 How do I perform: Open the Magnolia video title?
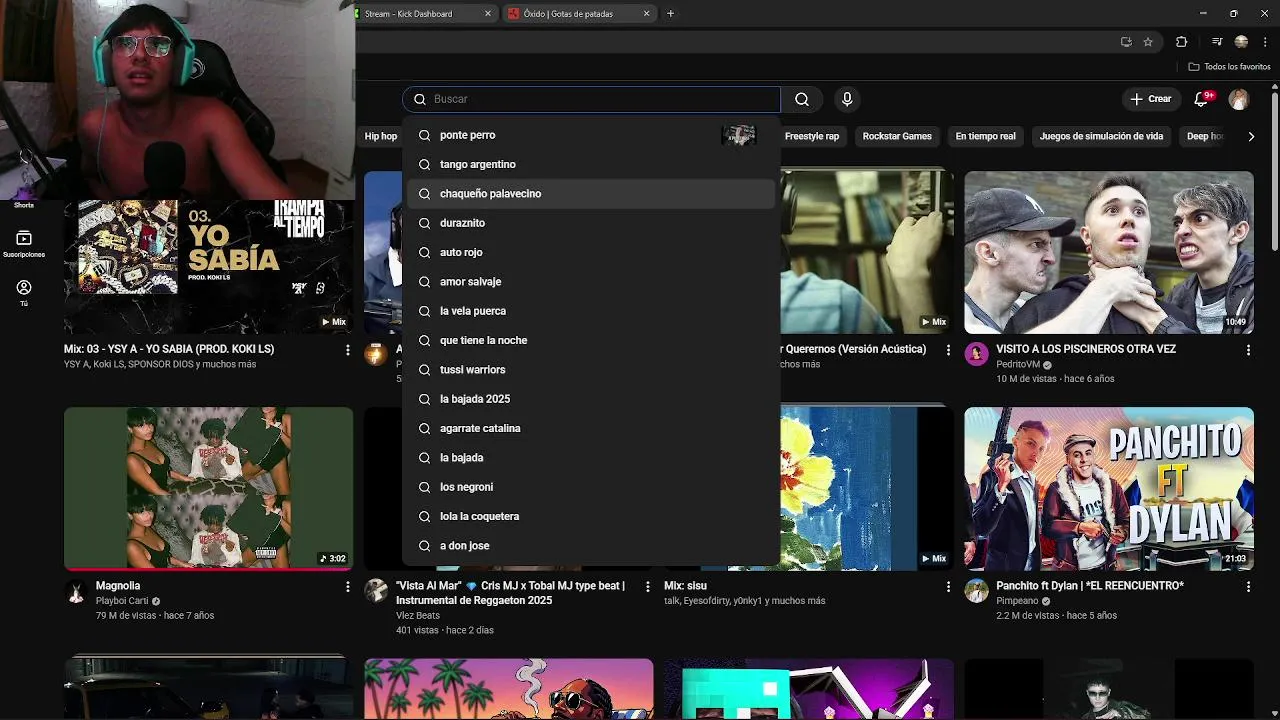(118, 586)
